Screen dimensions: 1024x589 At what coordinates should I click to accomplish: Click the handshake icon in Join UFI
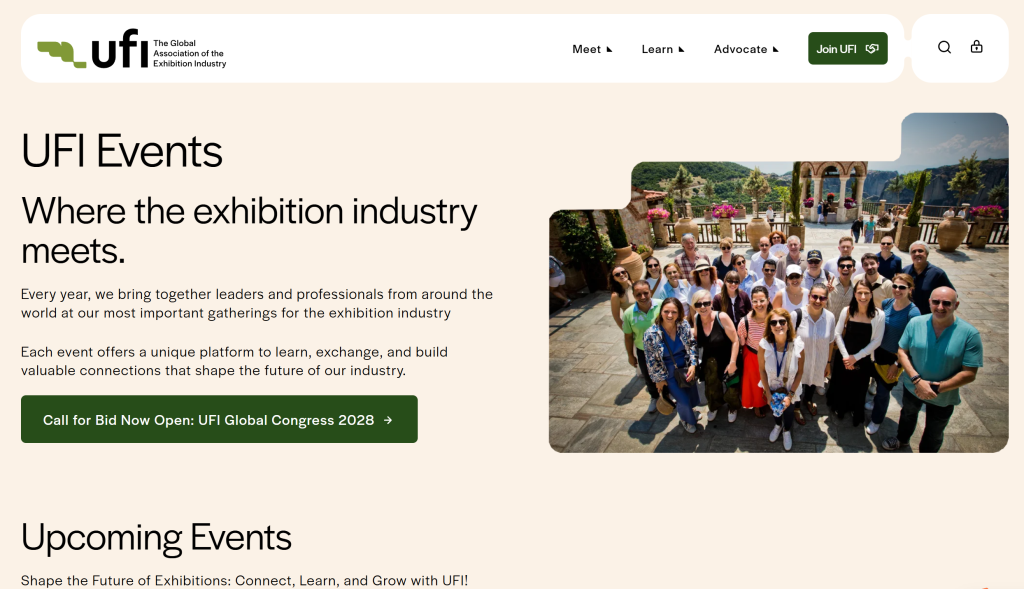(872, 49)
